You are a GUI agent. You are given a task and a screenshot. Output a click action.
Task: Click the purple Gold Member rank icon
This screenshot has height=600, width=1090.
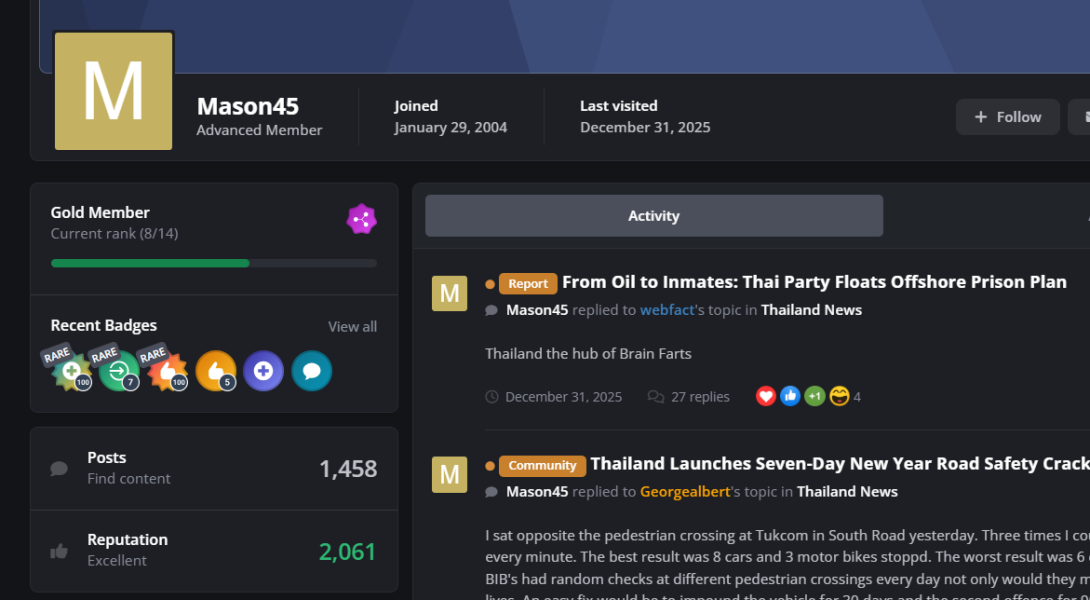(x=361, y=219)
